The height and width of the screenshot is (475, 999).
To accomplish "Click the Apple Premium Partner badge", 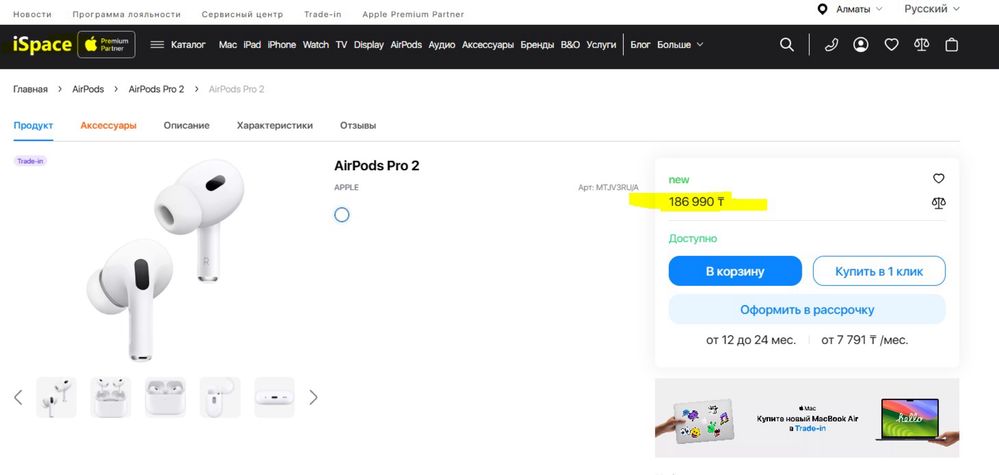I will pos(106,45).
